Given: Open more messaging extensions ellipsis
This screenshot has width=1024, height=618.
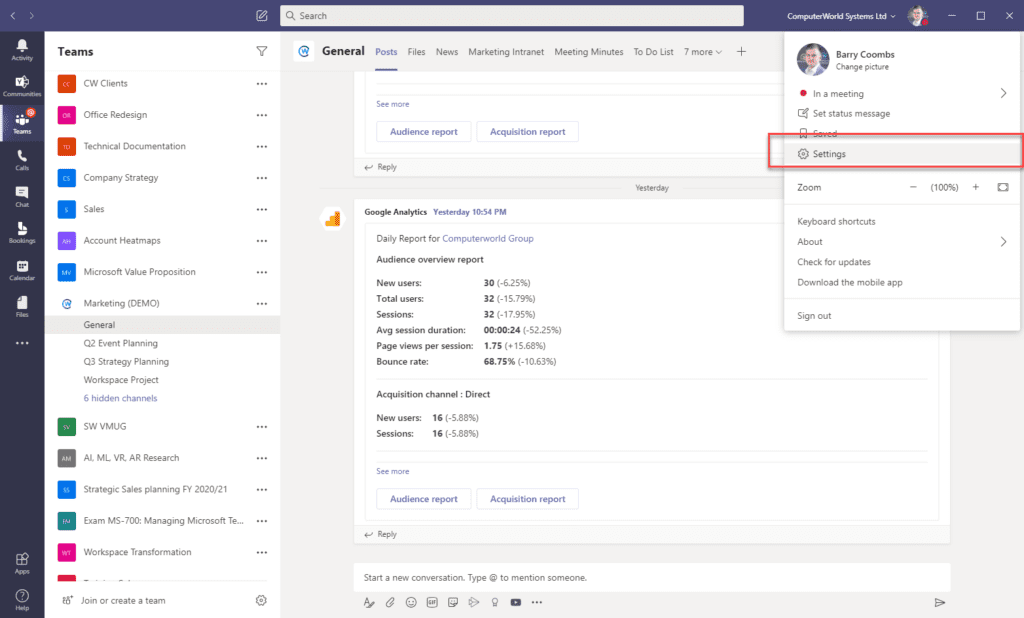Looking at the screenshot, I should click(x=537, y=602).
